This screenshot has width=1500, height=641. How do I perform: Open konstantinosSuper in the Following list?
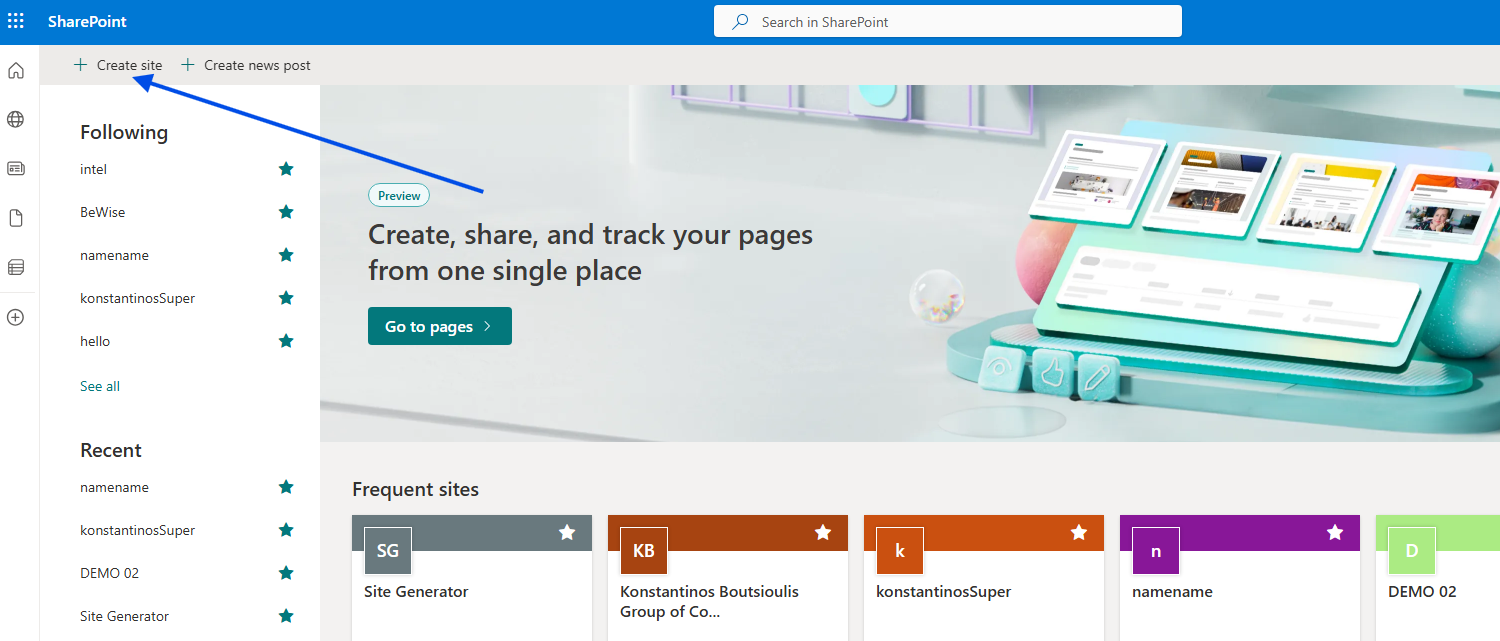(137, 298)
